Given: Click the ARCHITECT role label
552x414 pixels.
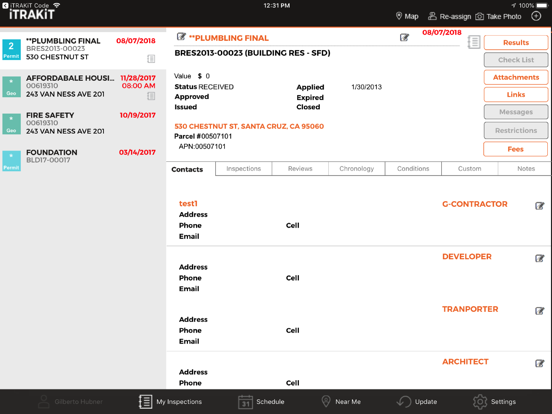Looking at the screenshot, I should pos(465,362).
